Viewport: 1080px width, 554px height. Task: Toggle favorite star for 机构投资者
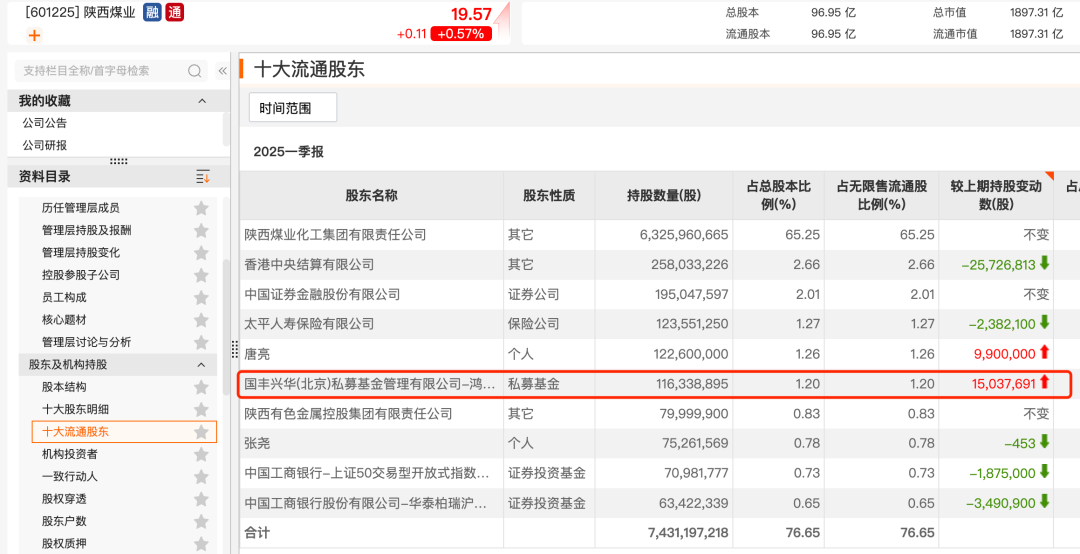pyautogui.click(x=201, y=454)
